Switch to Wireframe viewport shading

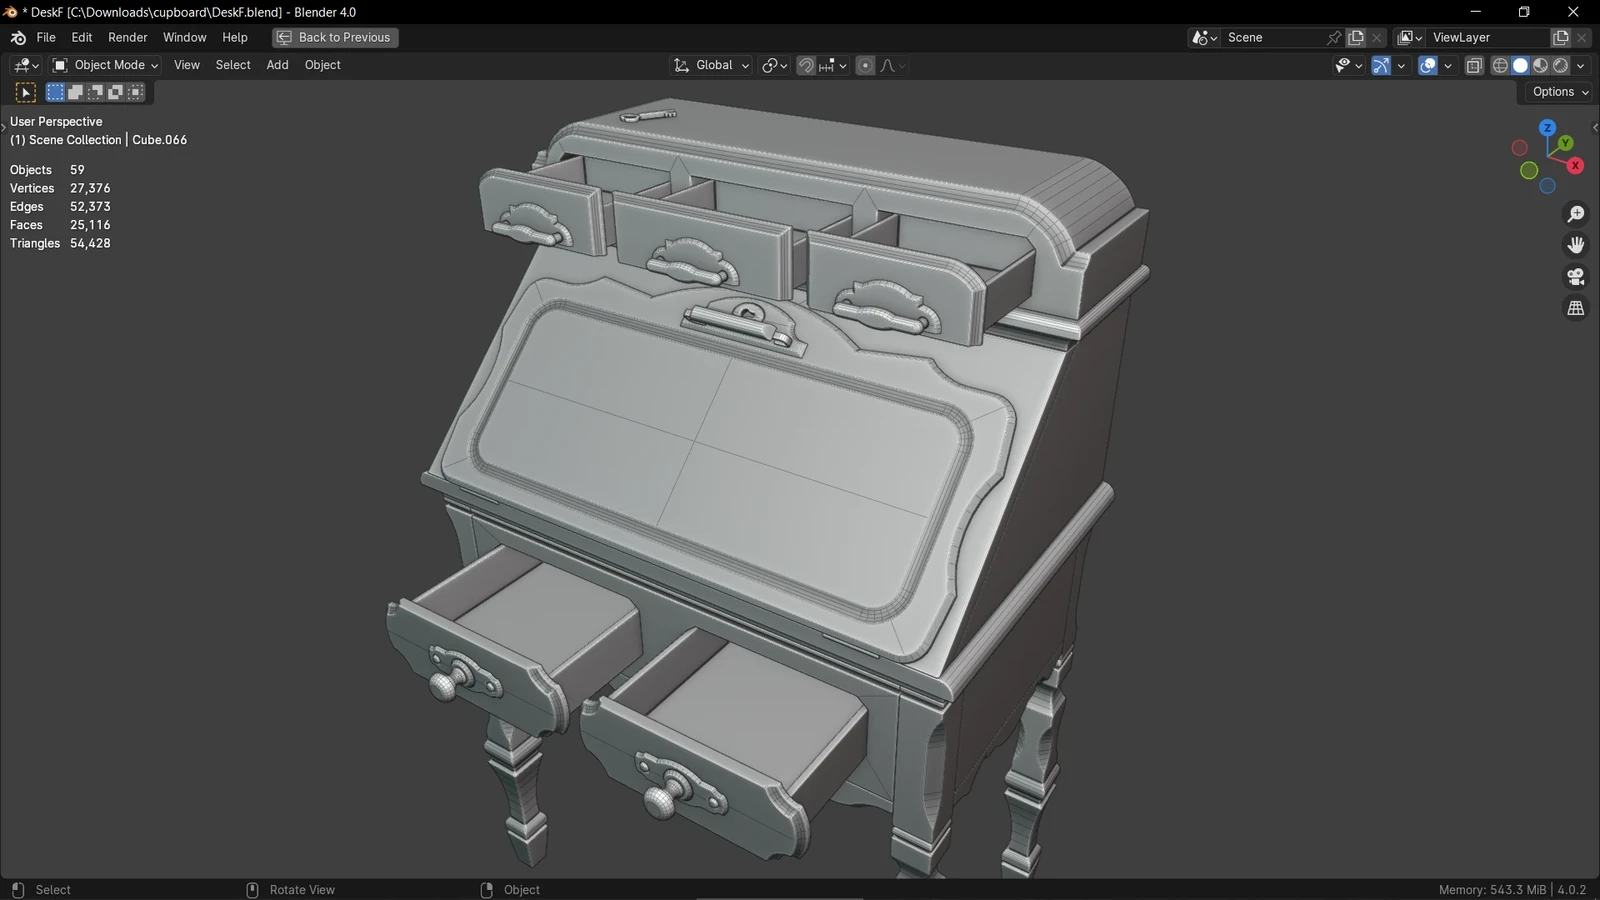(1500, 65)
